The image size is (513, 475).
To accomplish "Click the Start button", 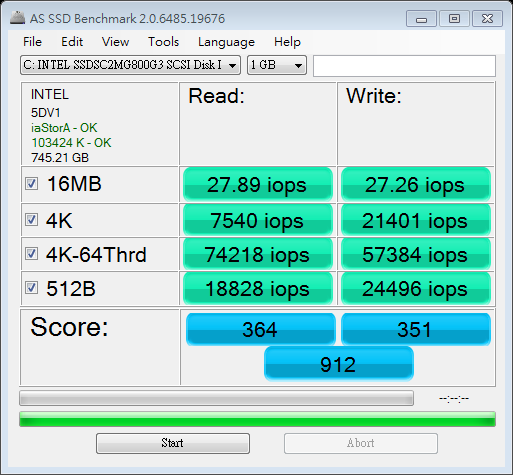I will (x=173, y=443).
